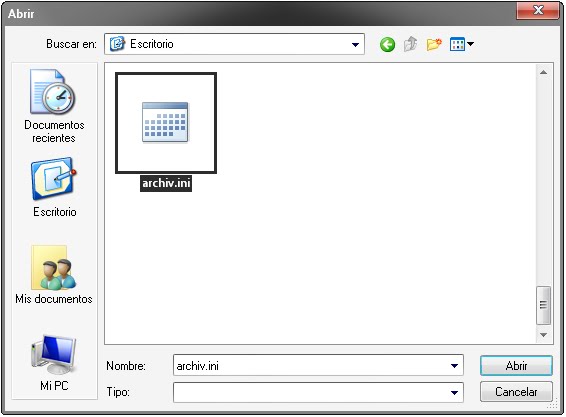Click the file list scroll down arrow

click(x=543, y=335)
